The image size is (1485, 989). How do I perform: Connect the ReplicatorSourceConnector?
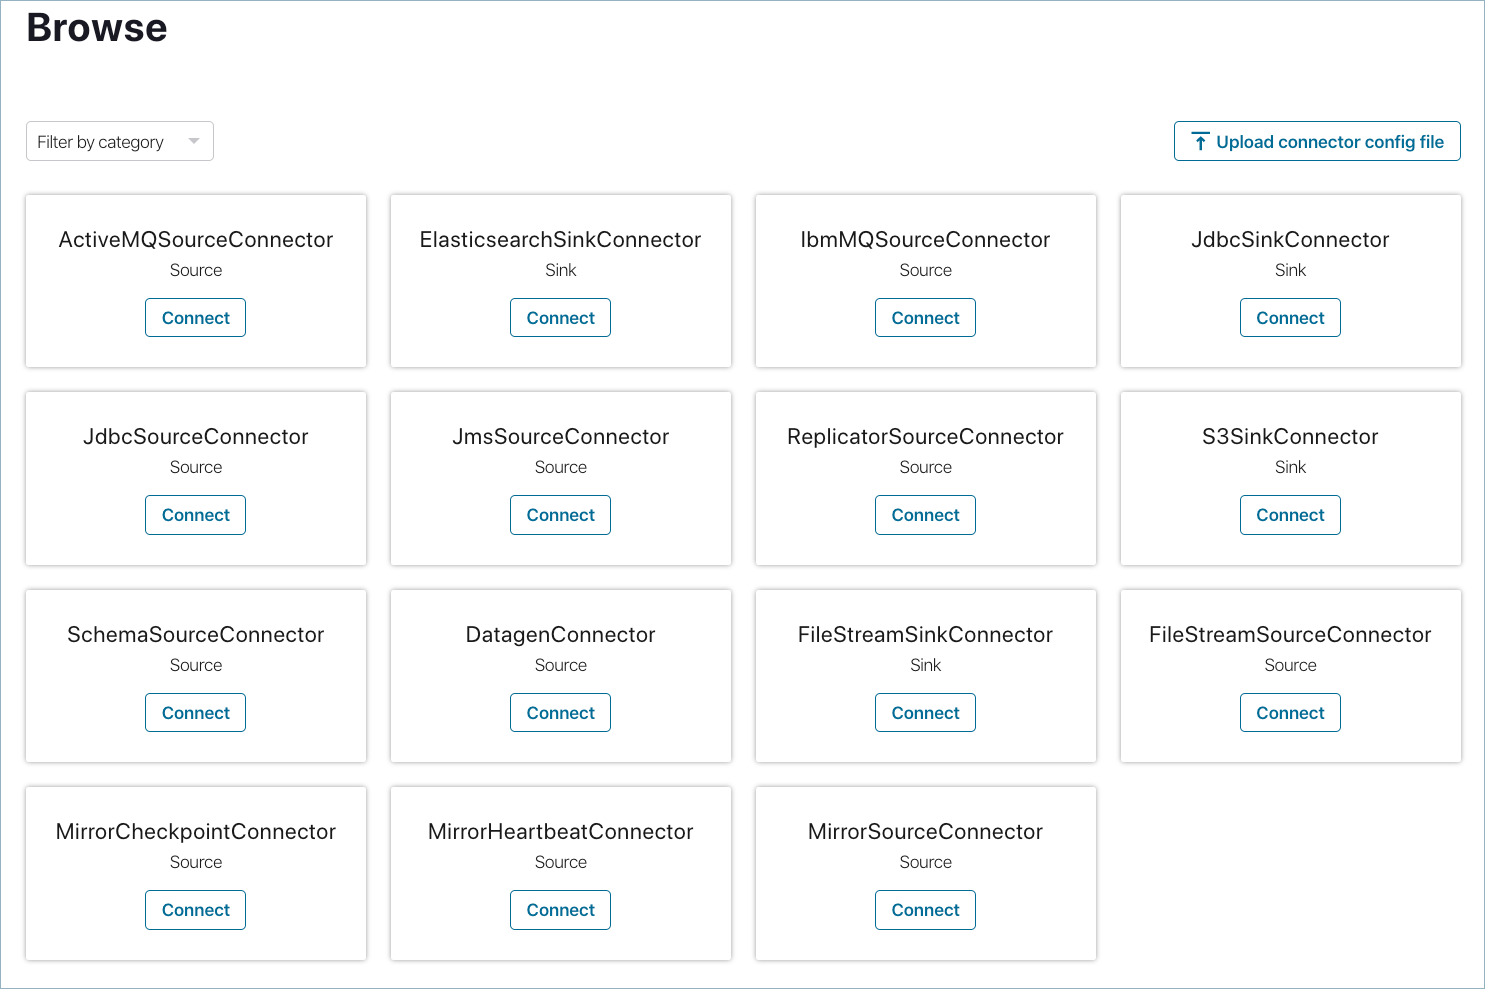point(925,515)
